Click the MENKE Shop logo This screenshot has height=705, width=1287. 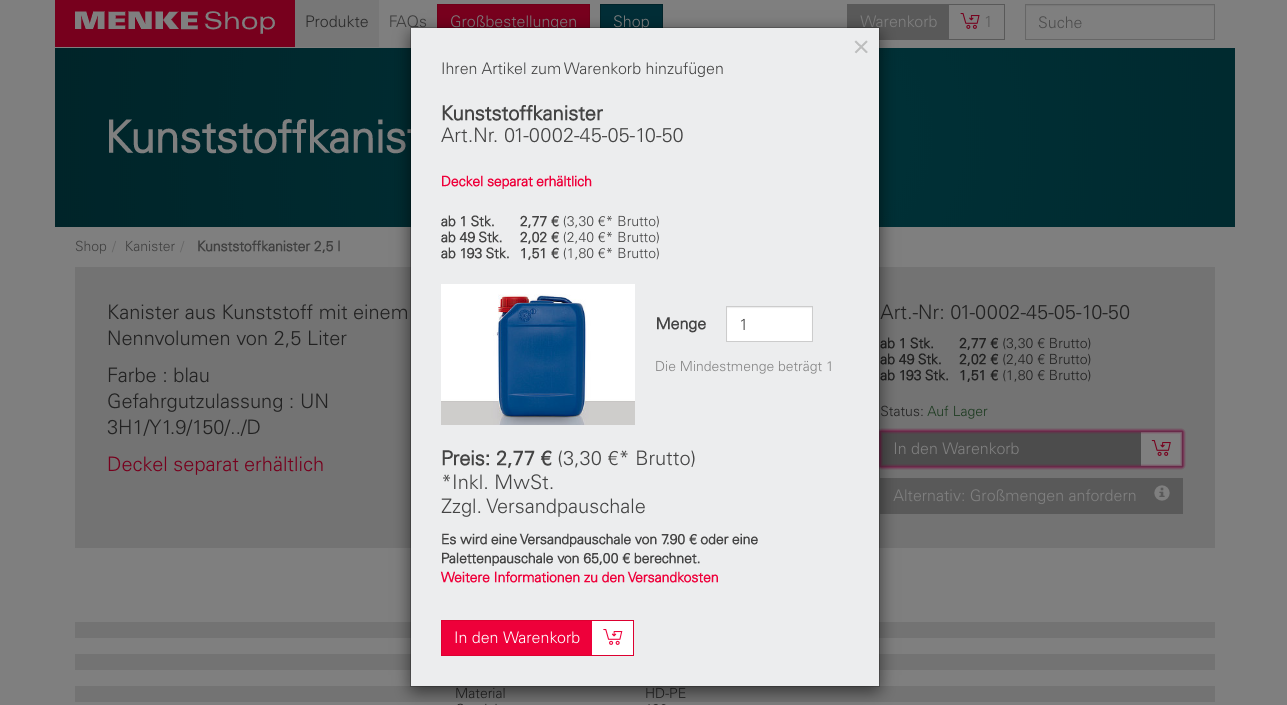tap(175, 22)
